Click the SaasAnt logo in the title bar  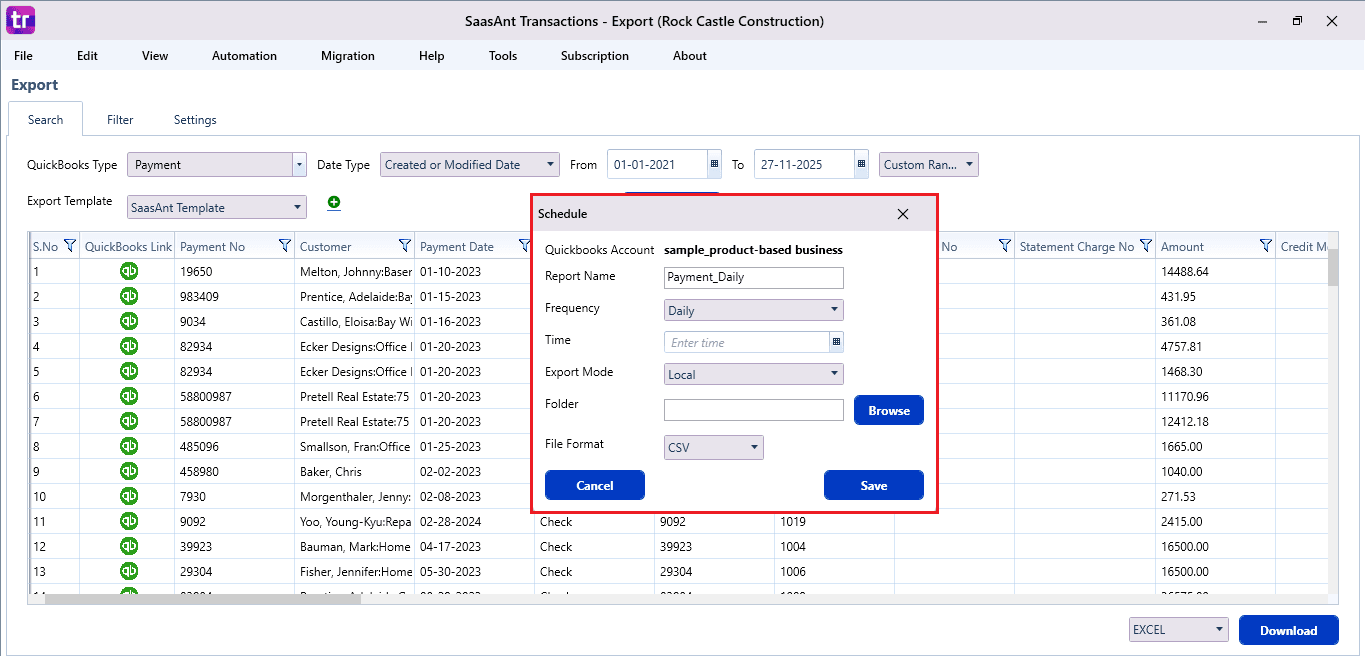pyautogui.click(x=19, y=20)
